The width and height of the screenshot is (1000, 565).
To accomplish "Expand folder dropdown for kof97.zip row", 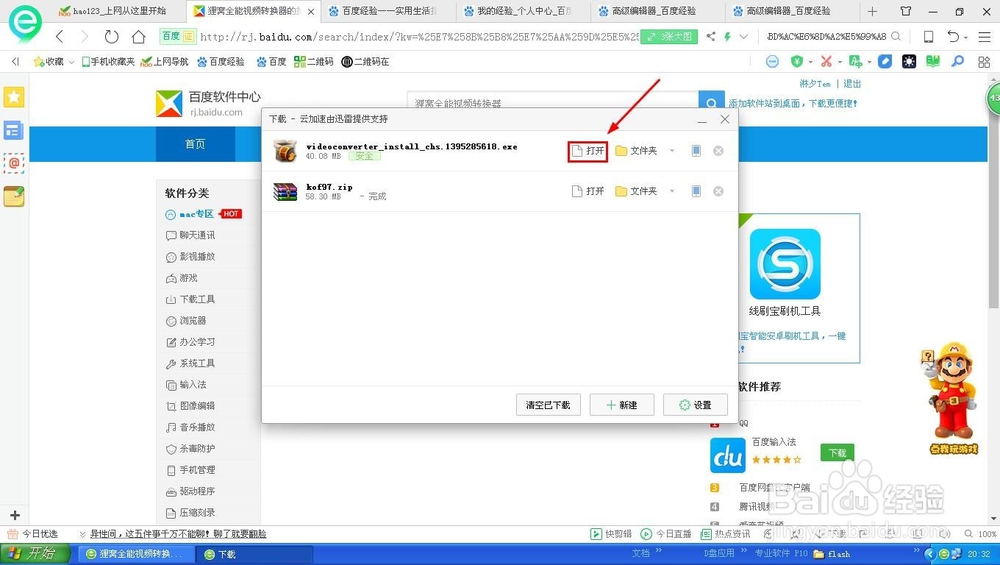I will 672,191.
